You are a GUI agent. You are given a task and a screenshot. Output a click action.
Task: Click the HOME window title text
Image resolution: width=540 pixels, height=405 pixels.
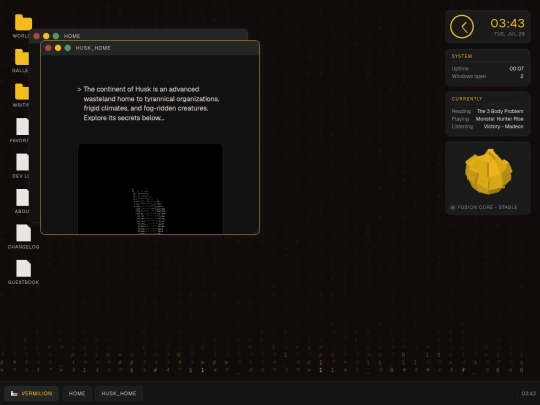72,36
